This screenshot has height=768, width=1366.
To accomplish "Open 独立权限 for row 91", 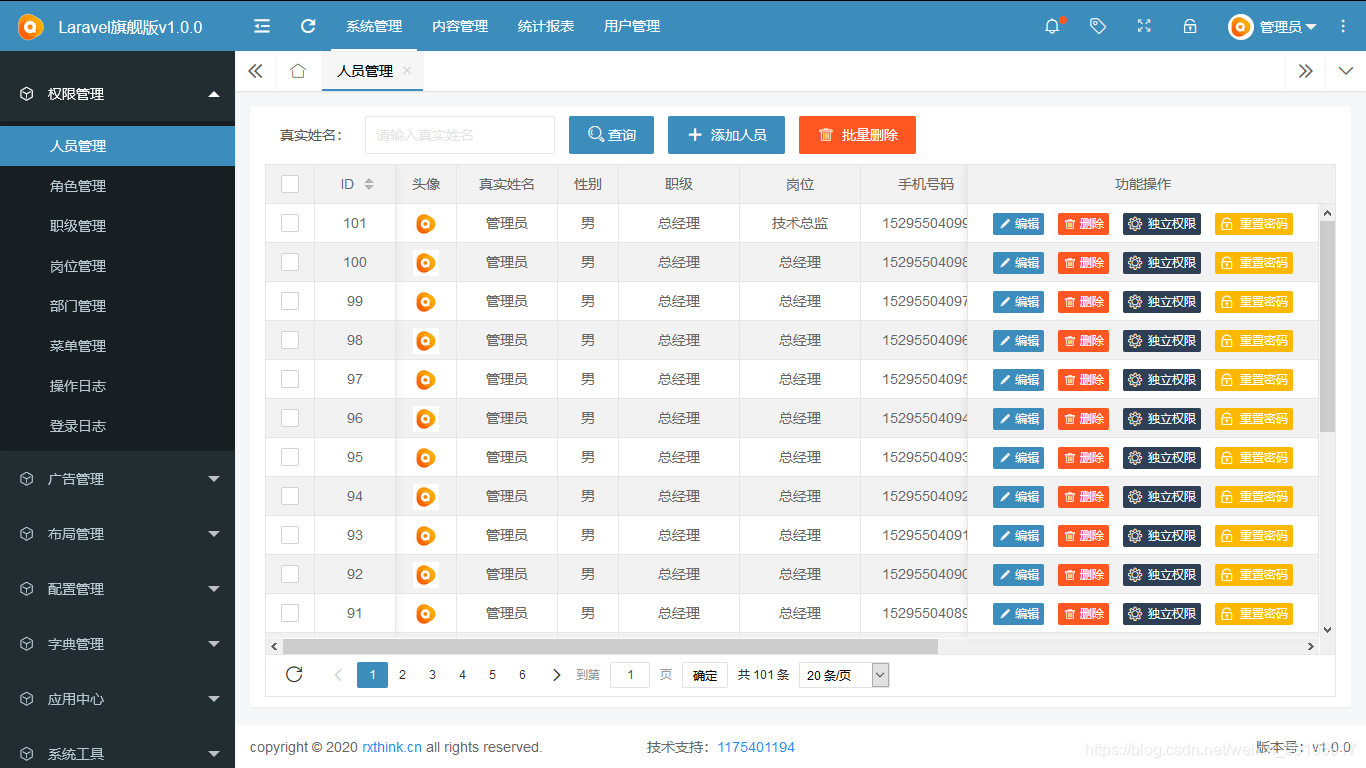I will pos(1162,614).
